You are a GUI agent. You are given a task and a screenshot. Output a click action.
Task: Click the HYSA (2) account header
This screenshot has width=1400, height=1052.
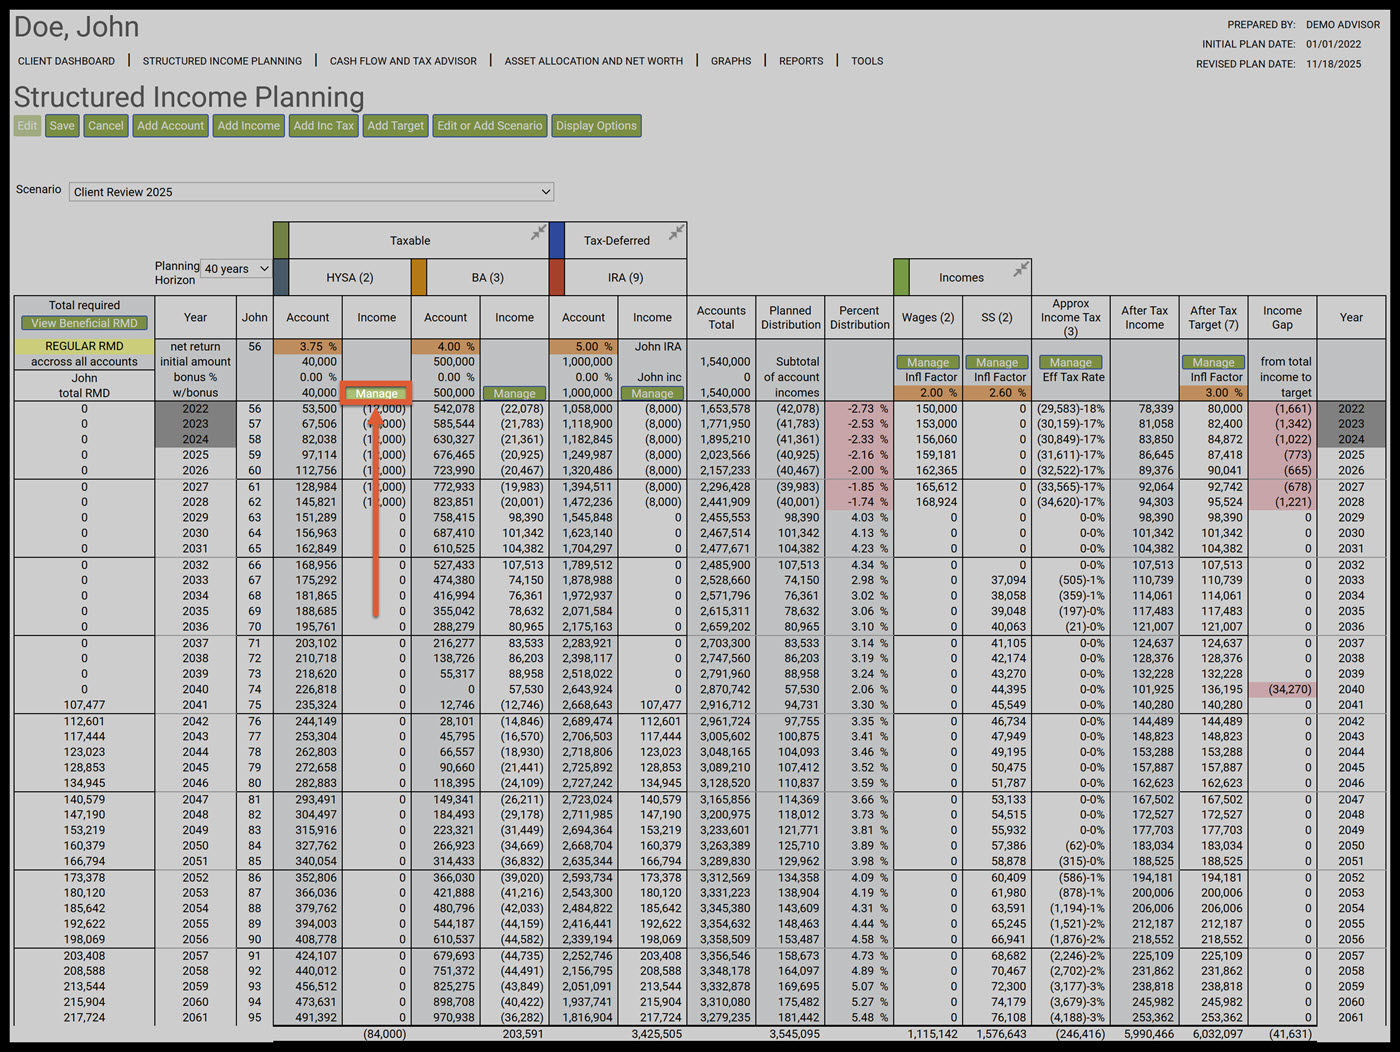350,277
